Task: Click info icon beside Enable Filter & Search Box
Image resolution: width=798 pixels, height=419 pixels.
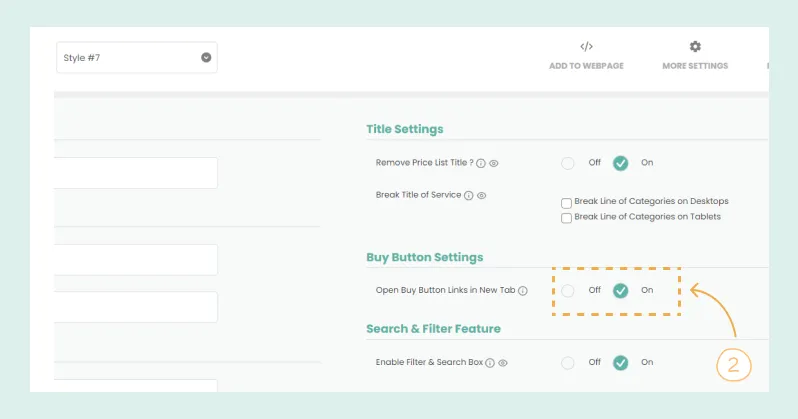Action: pyautogui.click(x=490, y=363)
